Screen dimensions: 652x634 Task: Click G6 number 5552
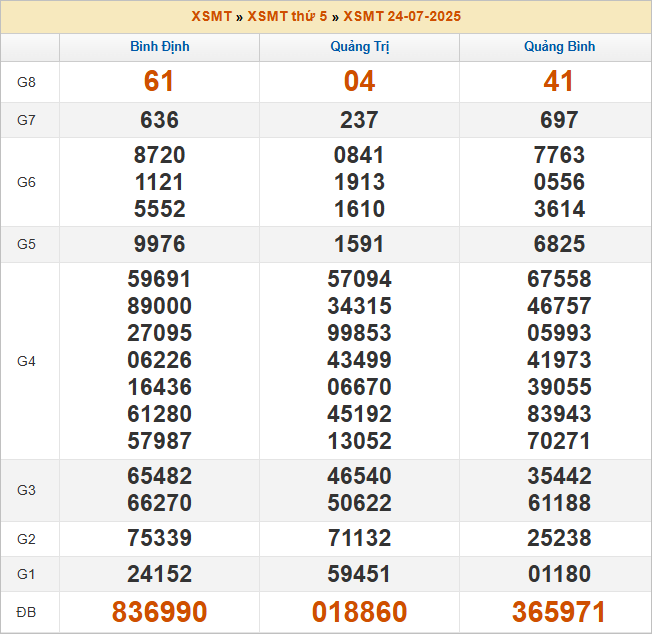coord(159,209)
